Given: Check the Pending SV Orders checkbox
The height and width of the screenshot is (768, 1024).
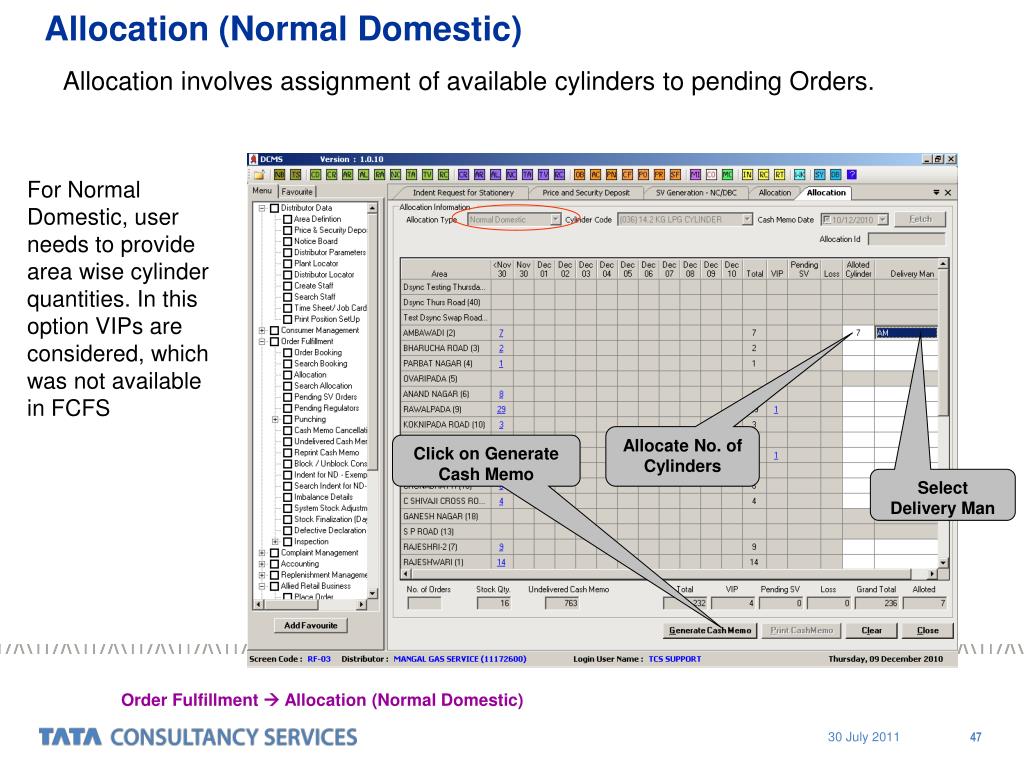Looking at the screenshot, I should point(287,397).
